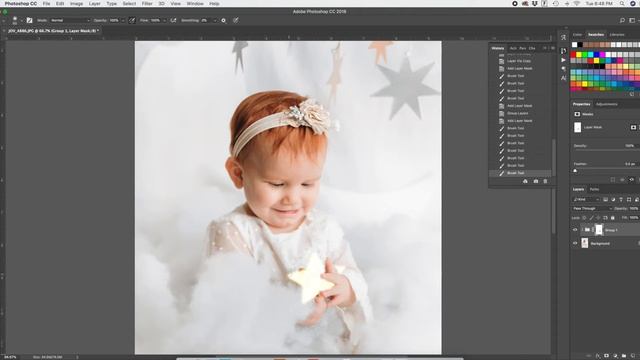The height and width of the screenshot is (360, 640).
Task: Open the Filter menu
Action: [x=147, y=4]
